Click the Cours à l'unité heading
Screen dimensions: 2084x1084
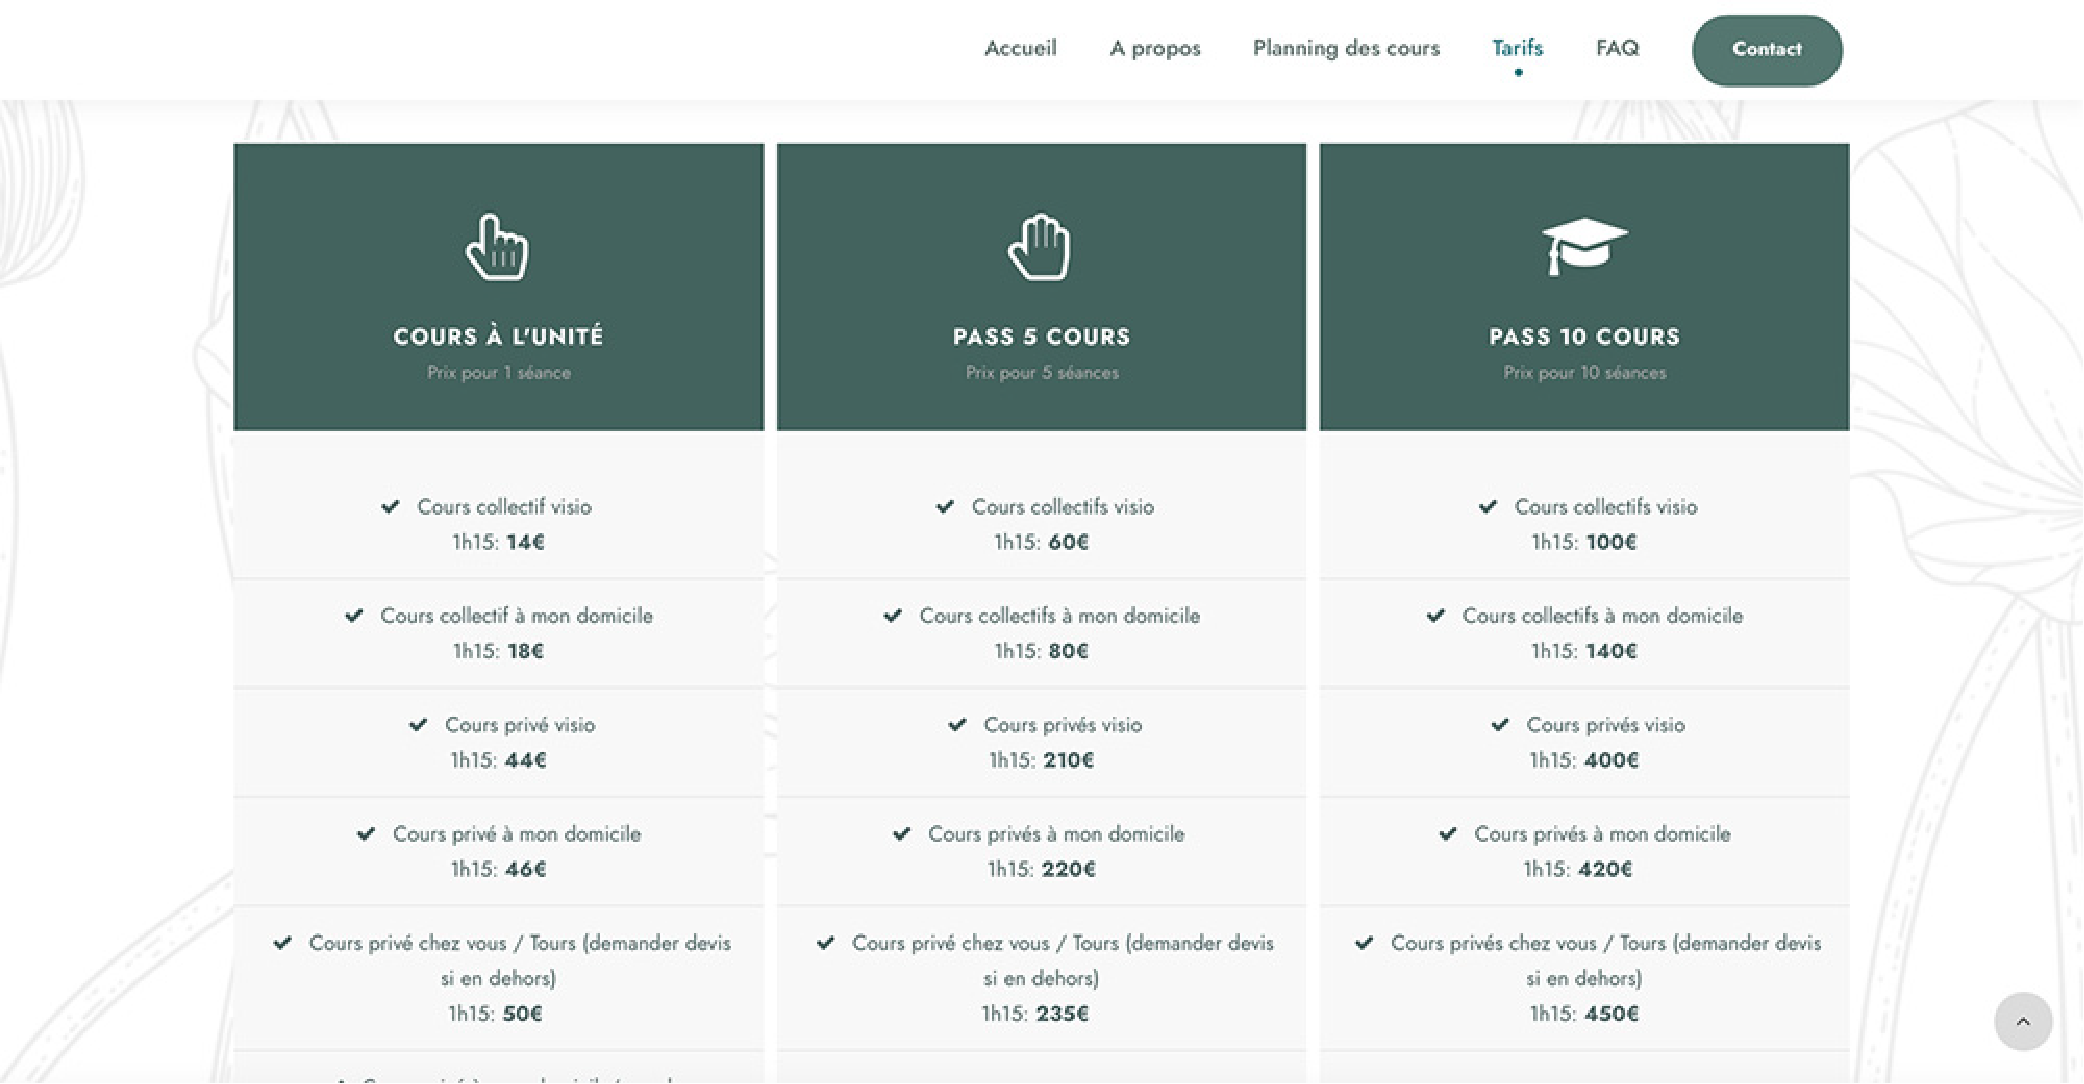click(498, 337)
